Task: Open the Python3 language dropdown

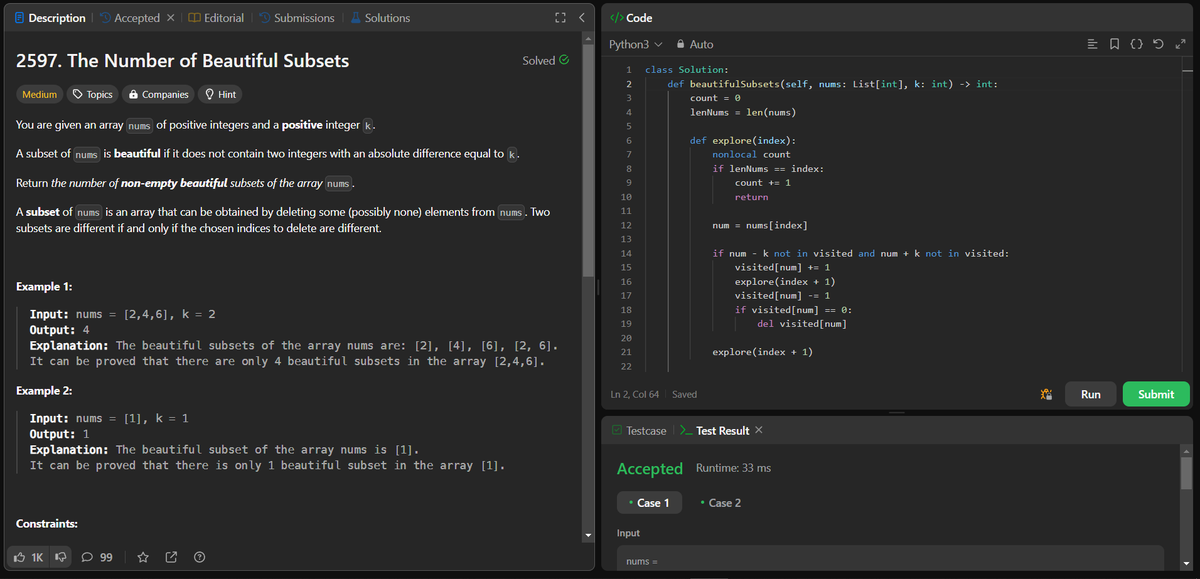Action: tap(636, 45)
